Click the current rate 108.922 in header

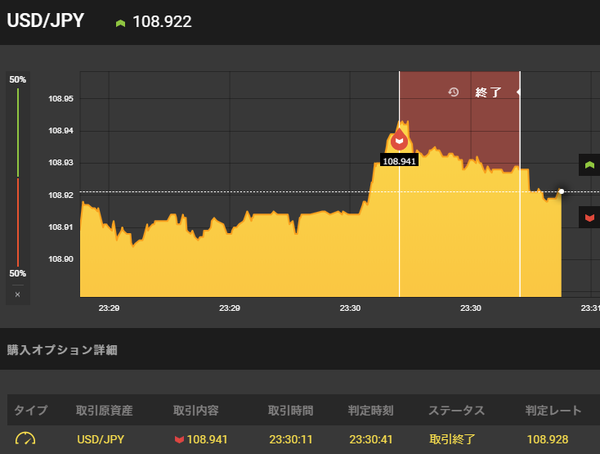pyautogui.click(x=162, y=22)
